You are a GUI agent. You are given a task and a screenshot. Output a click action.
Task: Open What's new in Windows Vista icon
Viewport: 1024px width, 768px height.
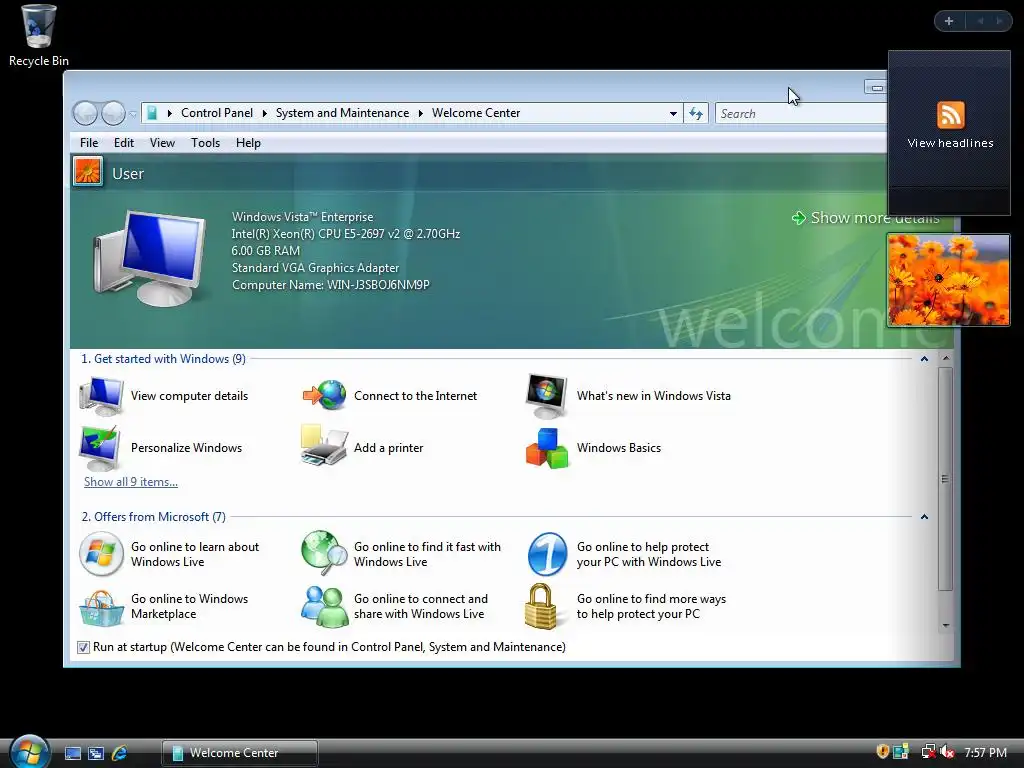pos(547,396)
